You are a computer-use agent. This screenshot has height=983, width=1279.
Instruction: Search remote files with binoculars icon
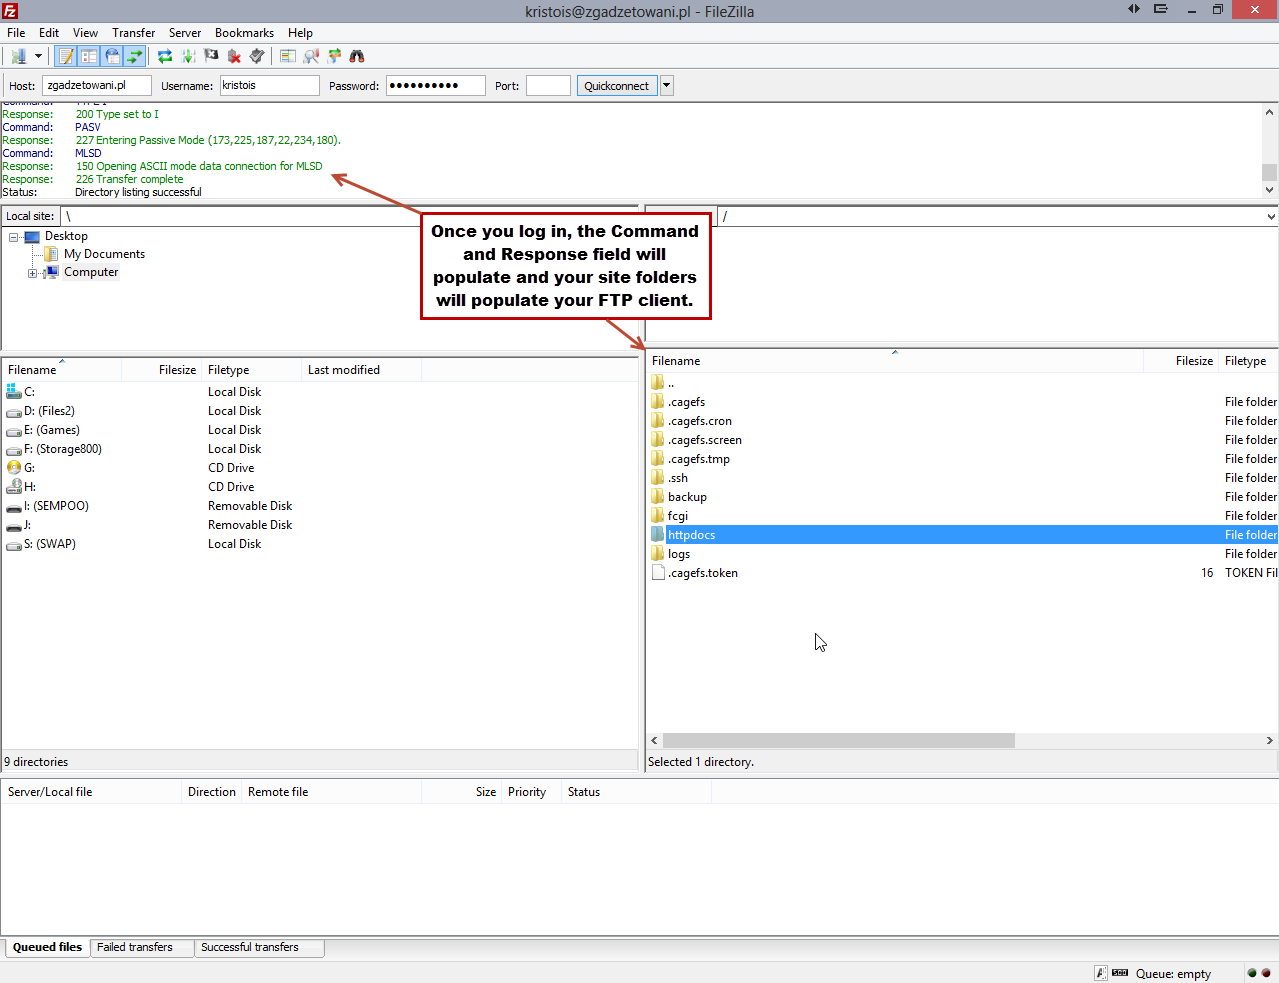[x=357, y=56]
